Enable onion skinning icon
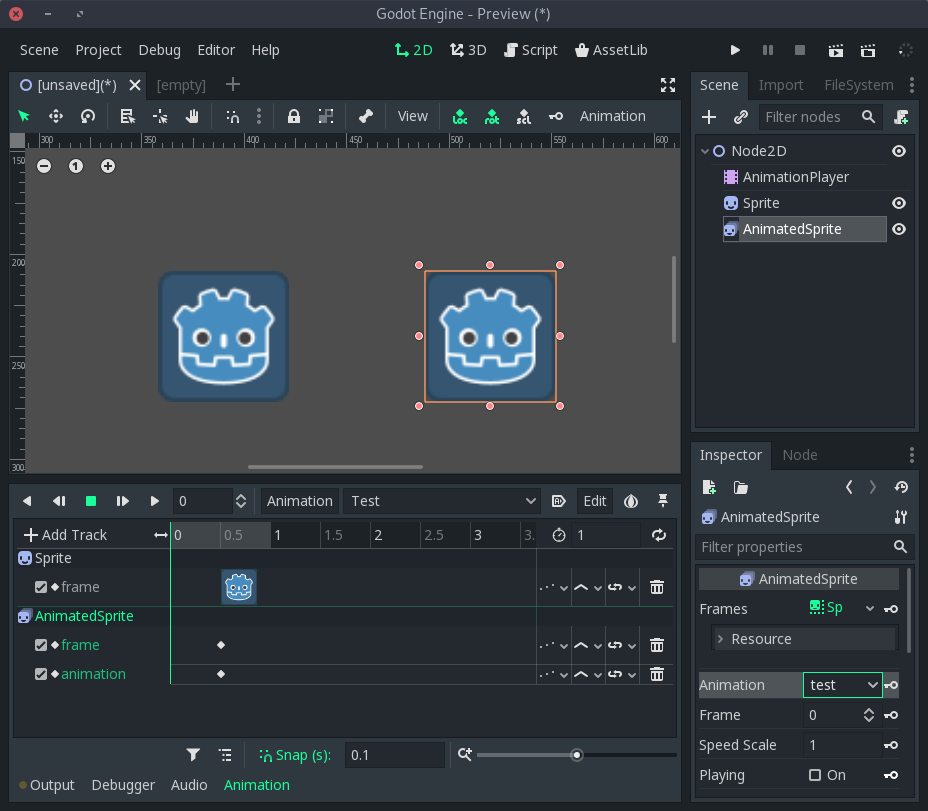The width and height of the screenshot is (928, 811). point(631,501)
